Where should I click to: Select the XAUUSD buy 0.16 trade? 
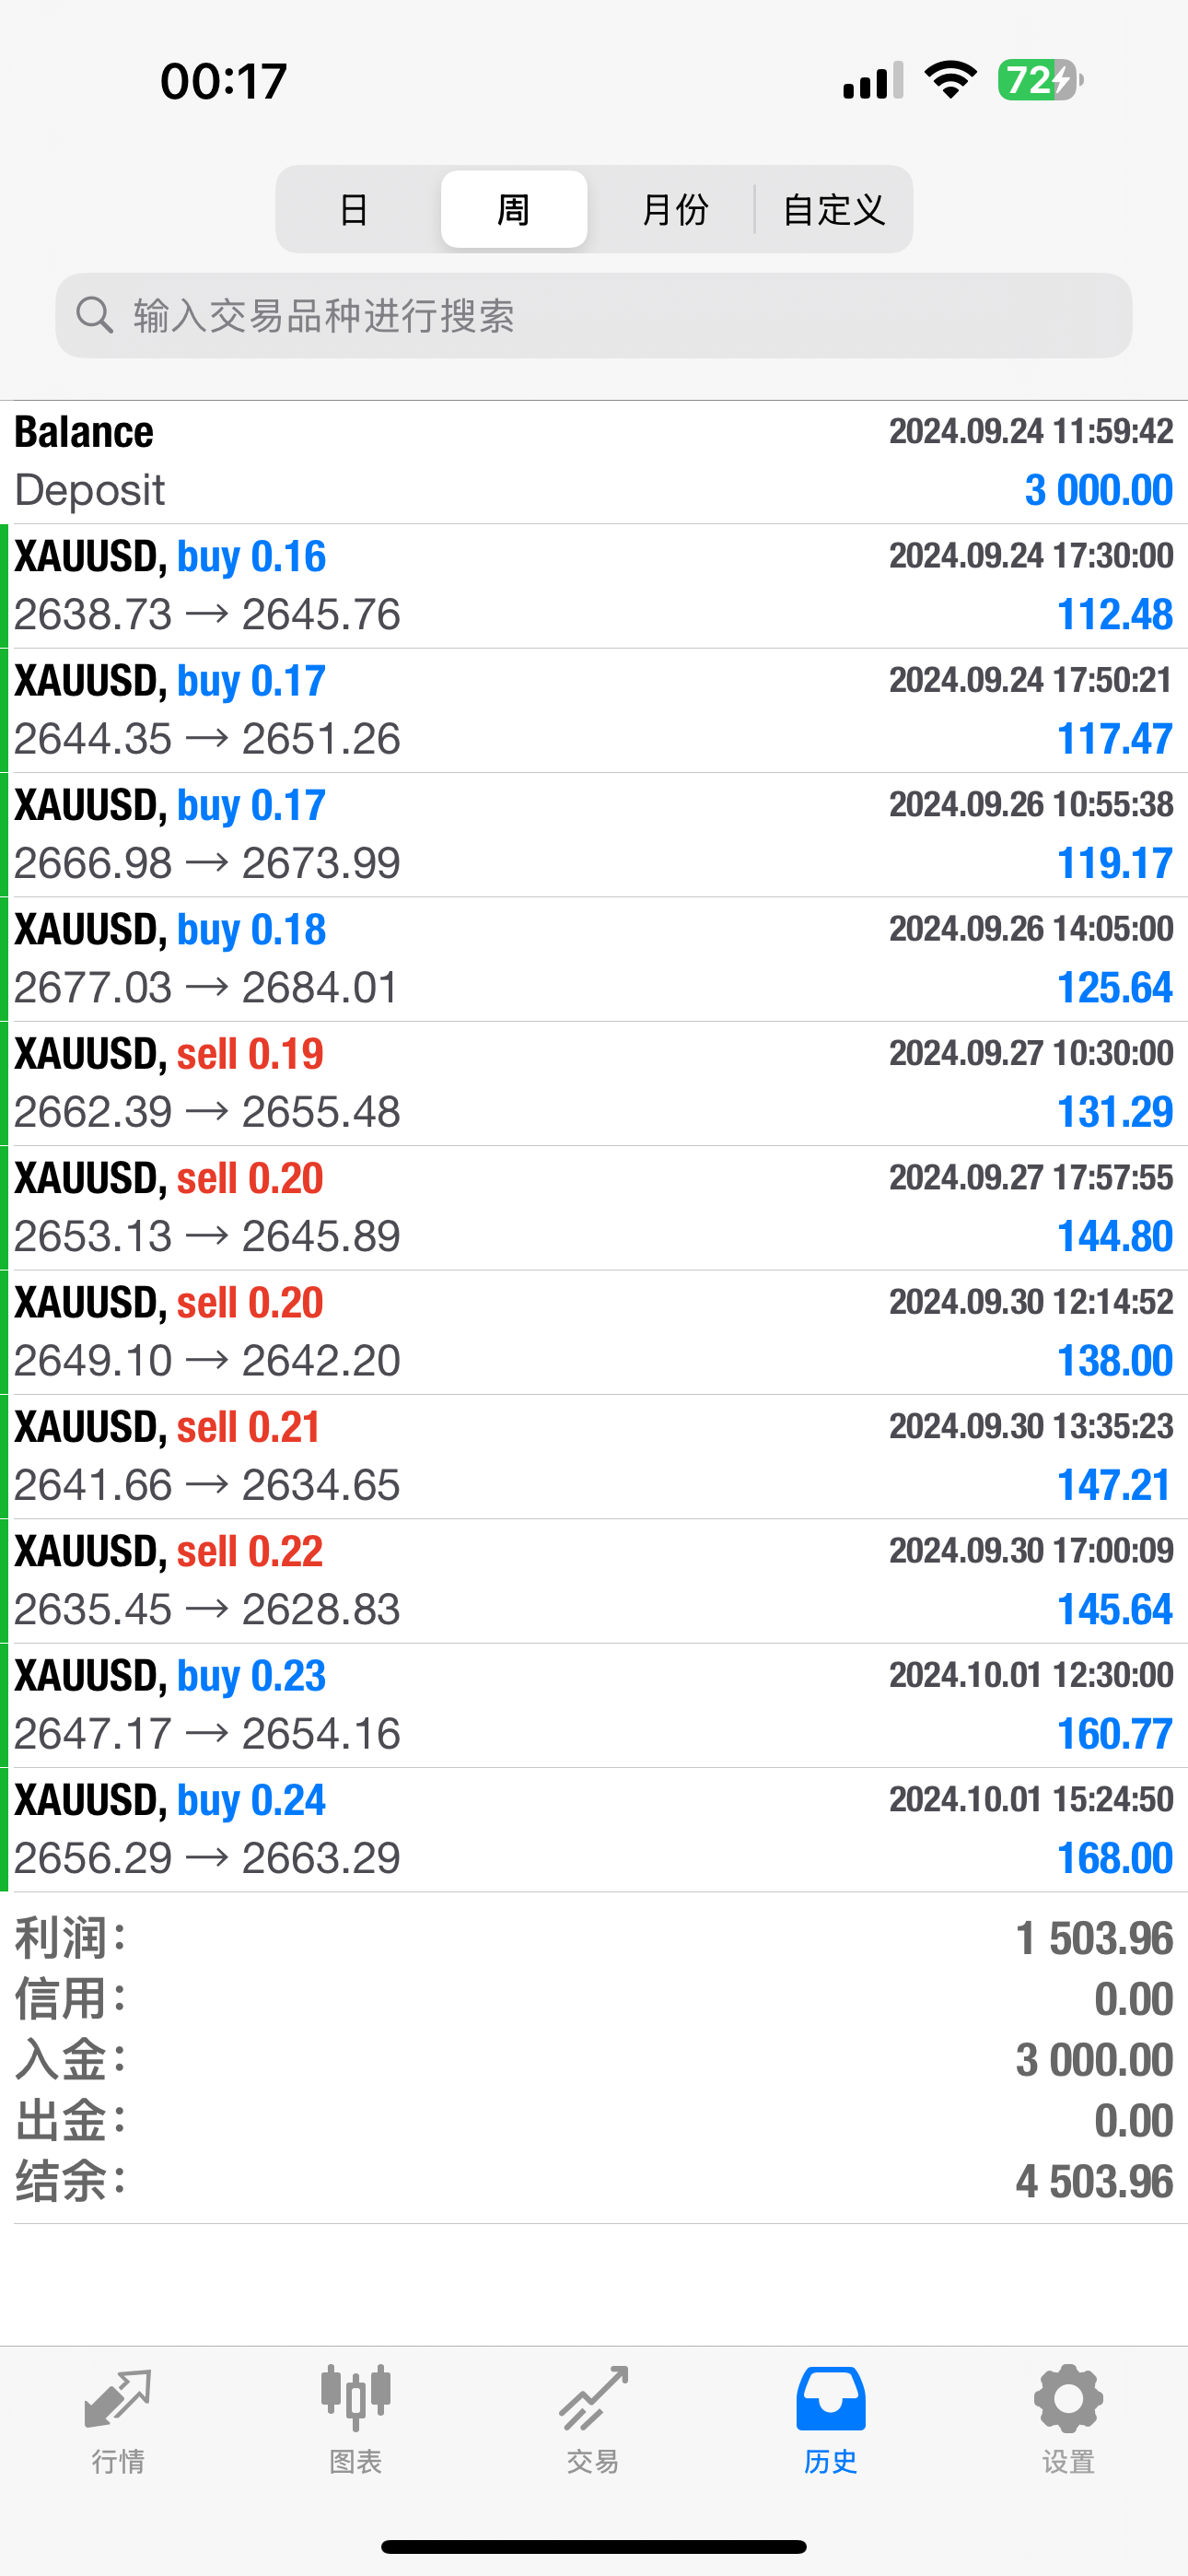594,586
